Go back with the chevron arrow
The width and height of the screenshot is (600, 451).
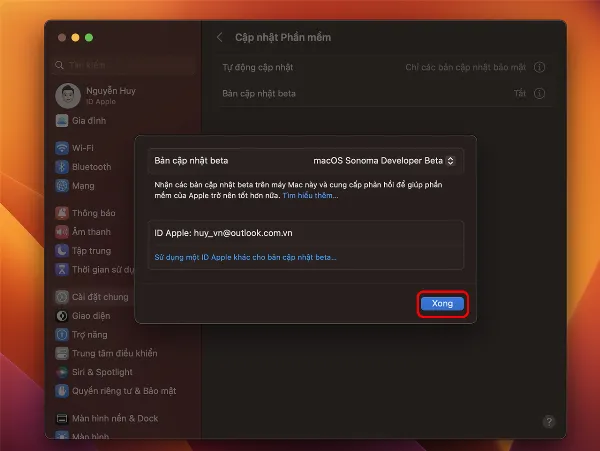coord(220,37)
